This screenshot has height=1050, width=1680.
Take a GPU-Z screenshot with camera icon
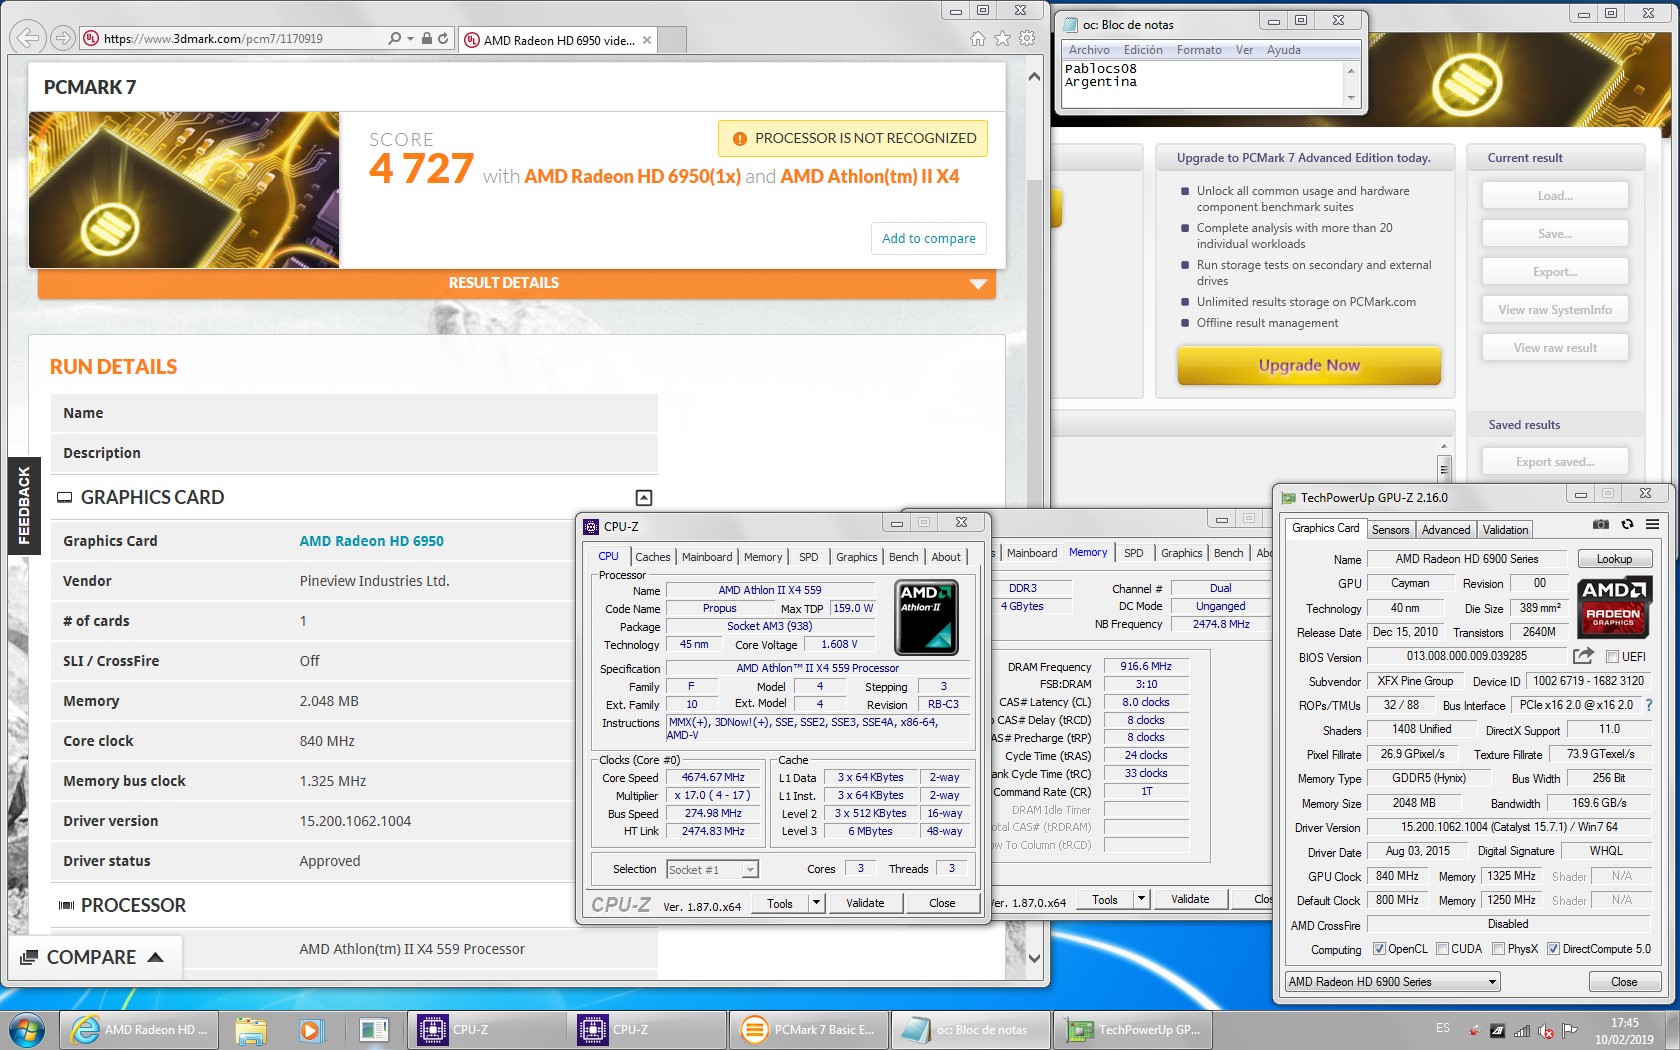(1601, 524)
